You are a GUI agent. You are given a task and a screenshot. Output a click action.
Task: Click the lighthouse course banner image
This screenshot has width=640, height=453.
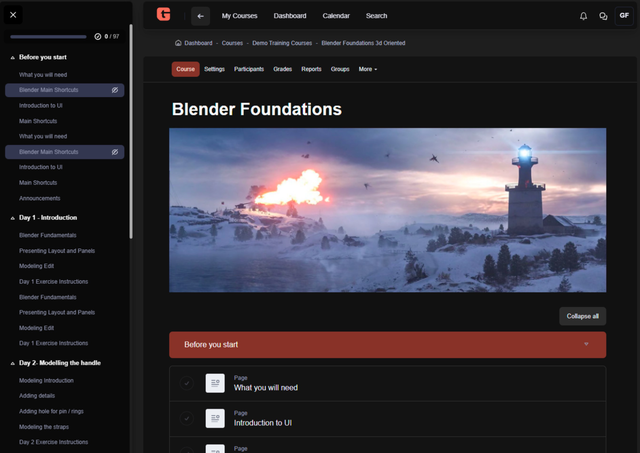point(387,210)
